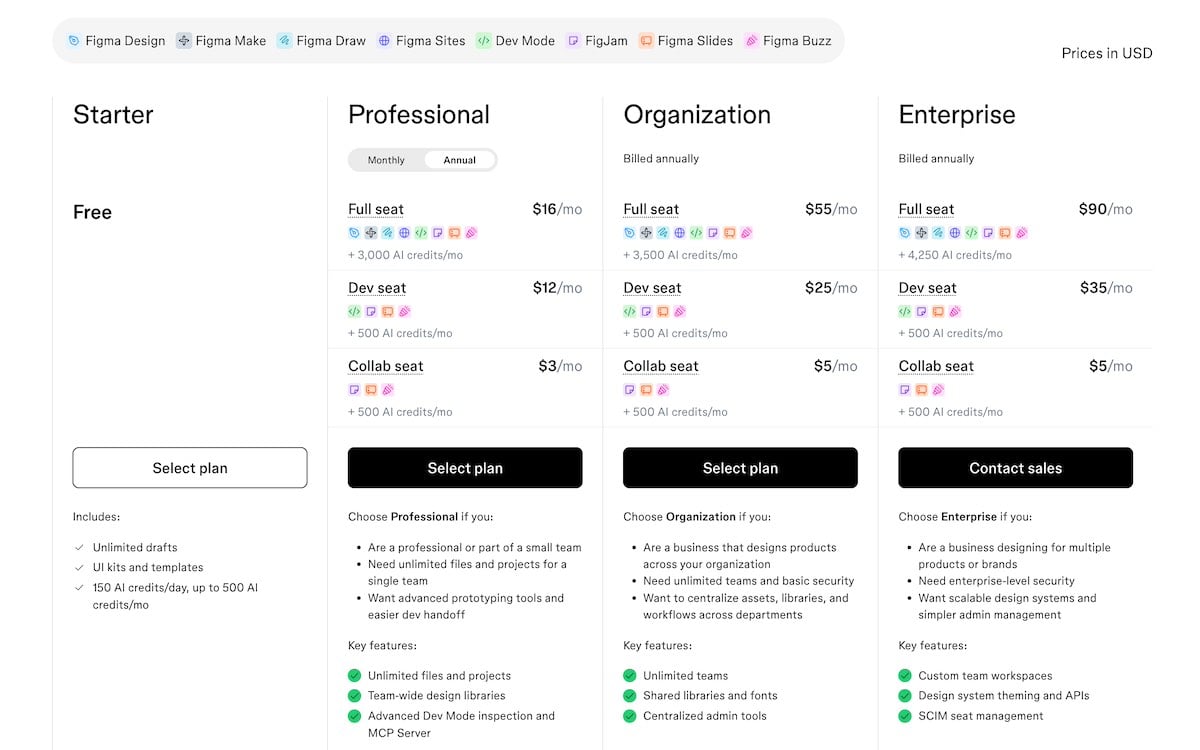Choose Annual billing for Professional plan
The height and width of the screenshot is (750, 1200).
460,160
